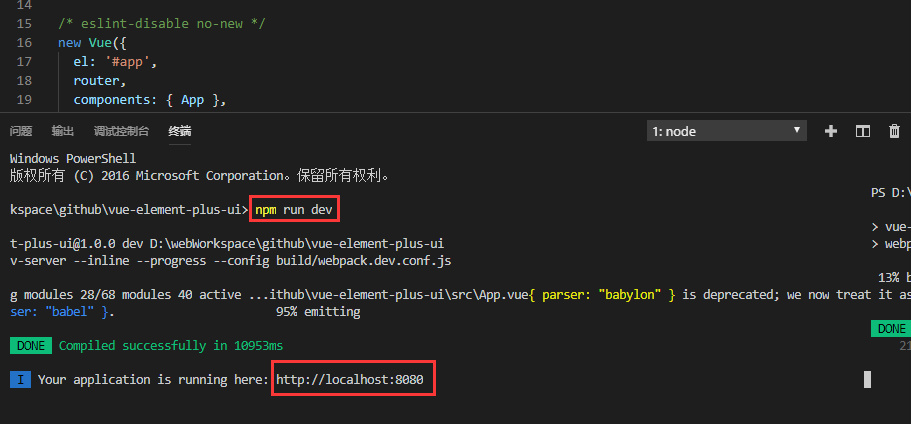Viewport: 911px width, 424px height.
Task: Click the green DONE badge before 'Compiled successfully'
Action: (x=31, y=346)
